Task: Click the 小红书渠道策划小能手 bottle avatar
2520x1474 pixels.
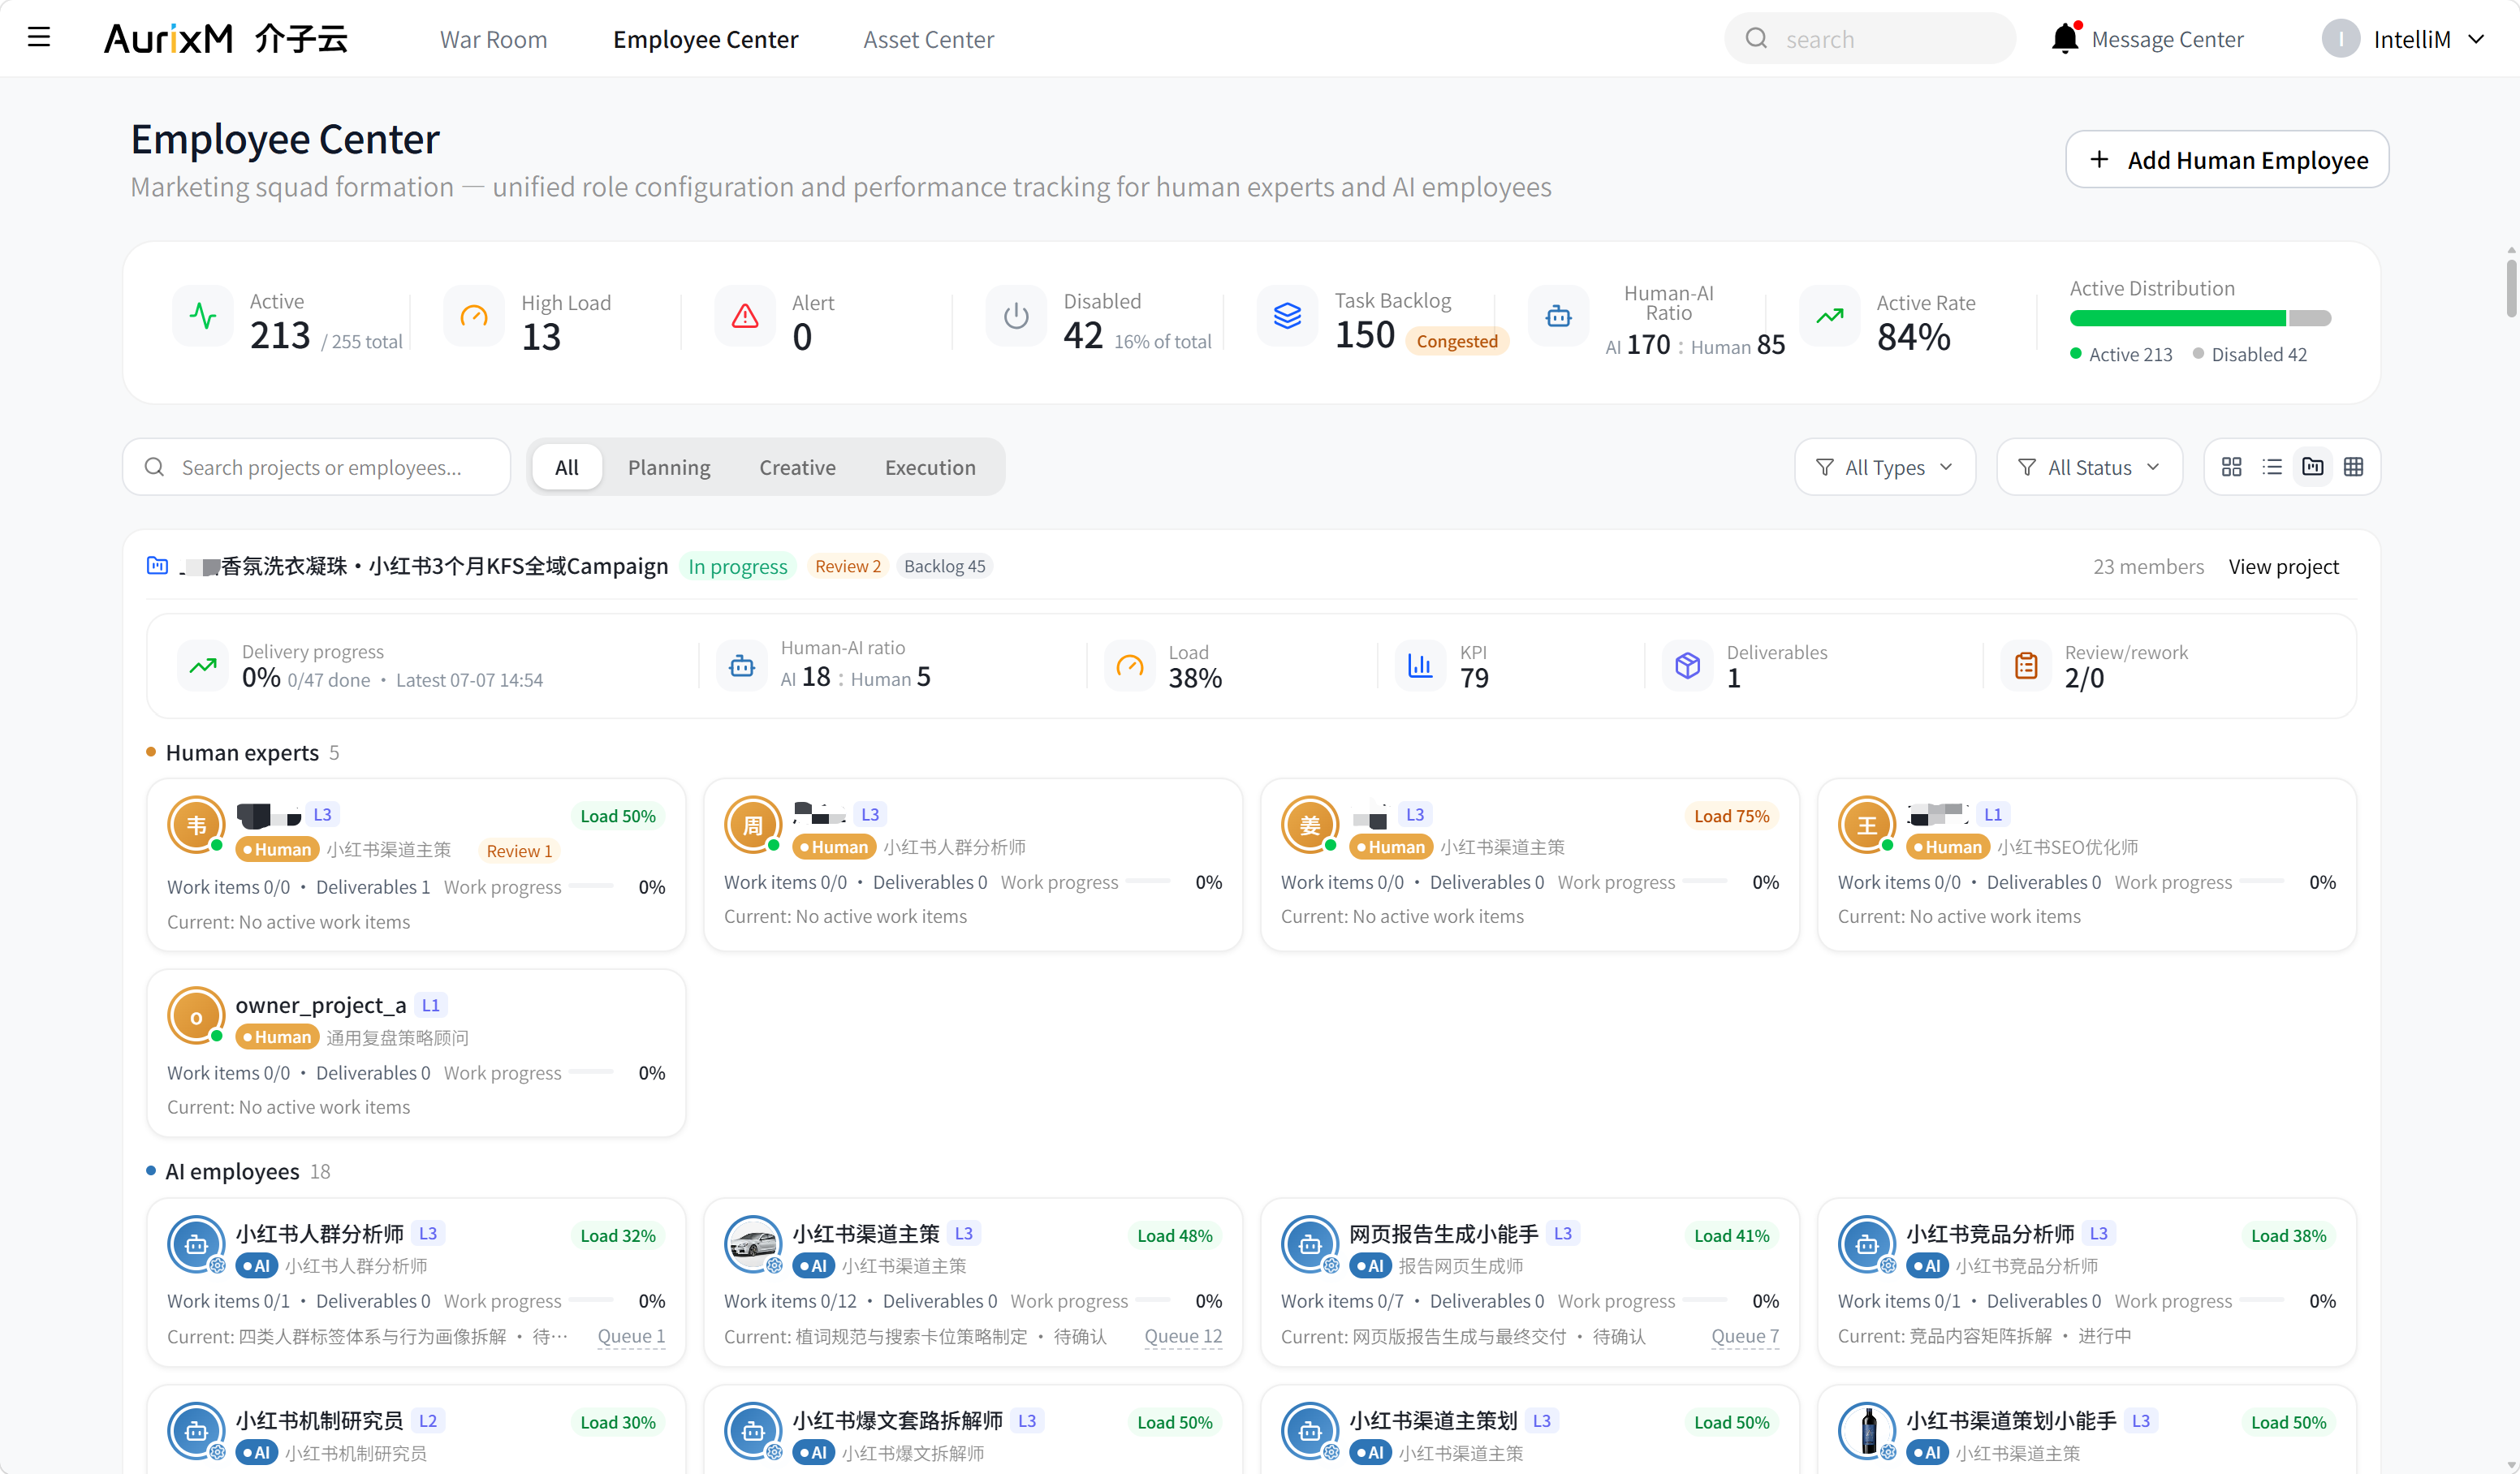Action: click(1867, 1432)
